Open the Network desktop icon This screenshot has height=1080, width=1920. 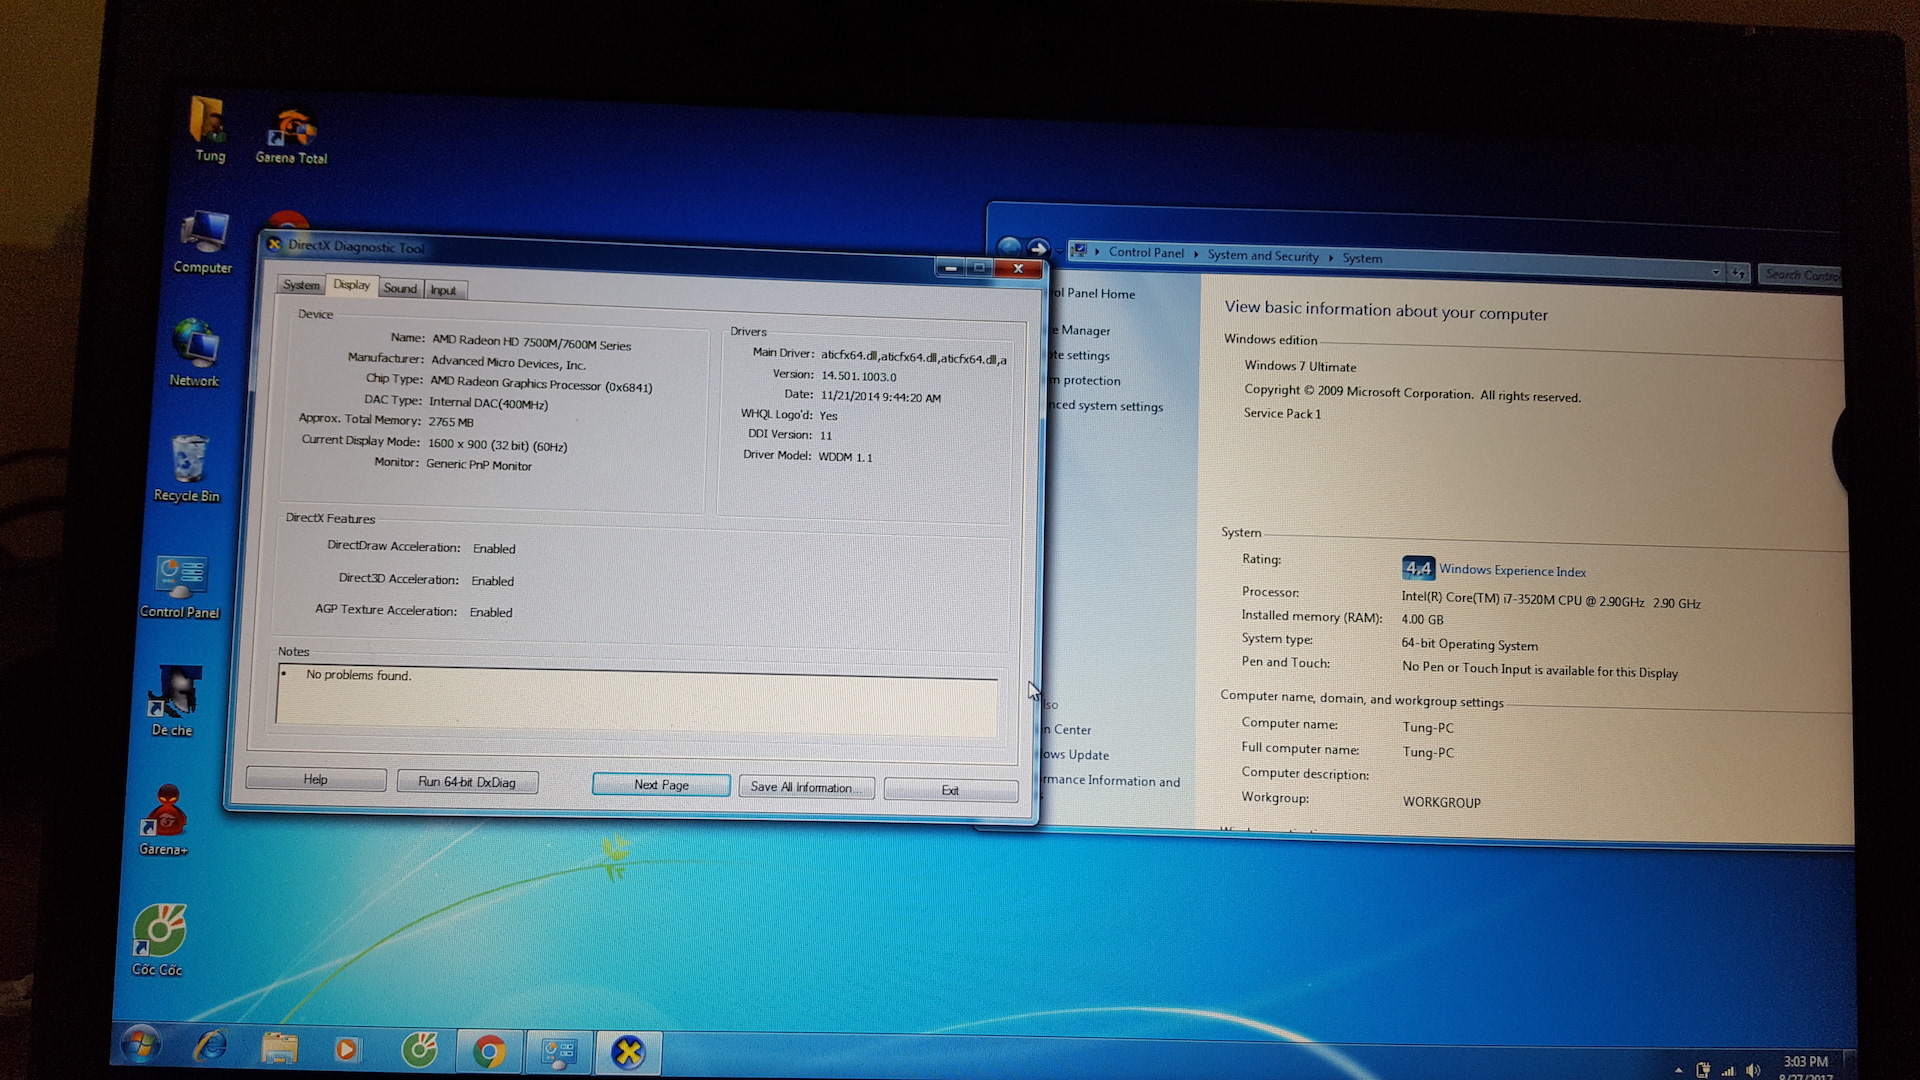coord(195,352)
